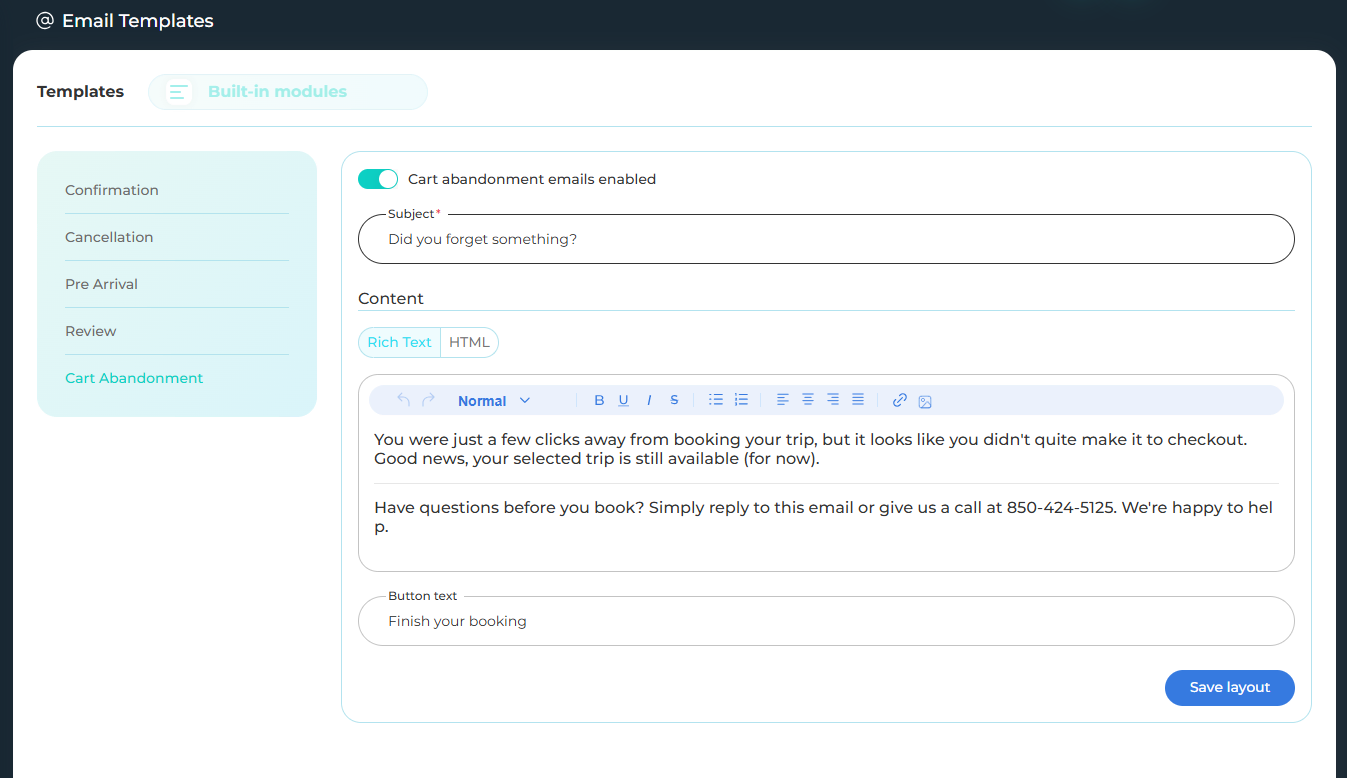Apply underline formatting
The image size is (1347, 778).
coord(623,400)
